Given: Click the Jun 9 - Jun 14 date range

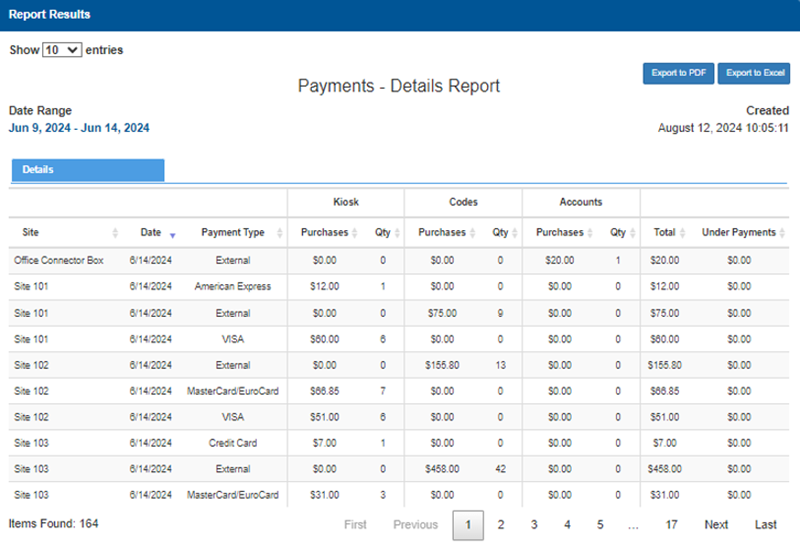Looking at the screenshot, I should click(x=79, y=128).
